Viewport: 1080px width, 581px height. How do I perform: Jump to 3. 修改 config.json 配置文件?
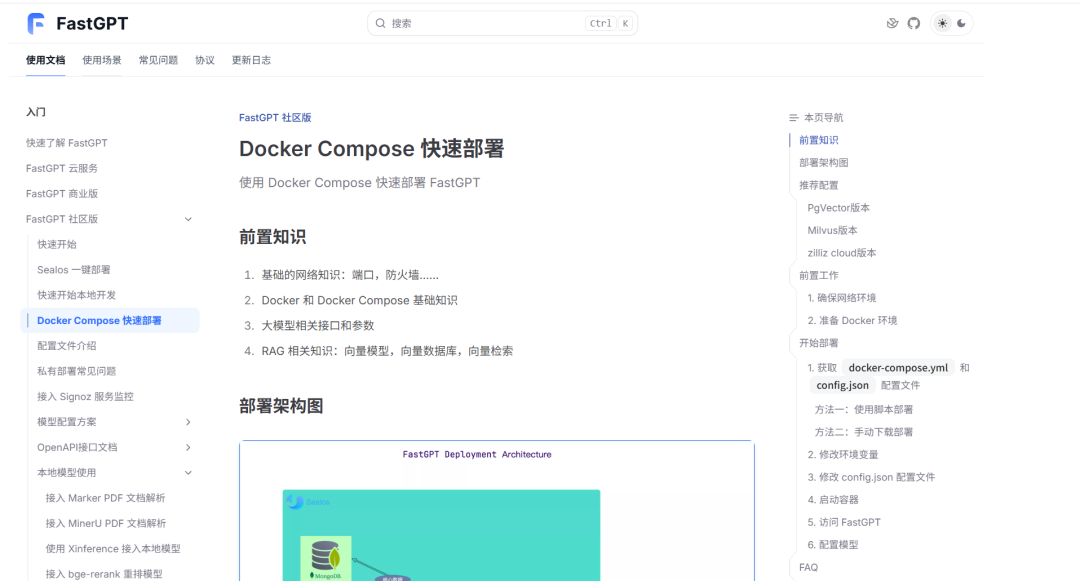point(871,477)
